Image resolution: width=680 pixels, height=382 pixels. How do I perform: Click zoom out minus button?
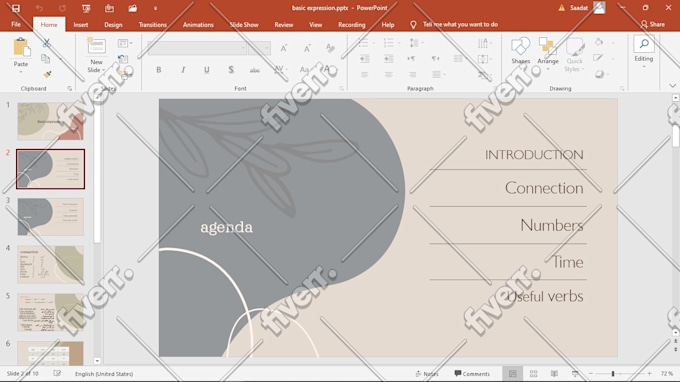pos(591,373)
